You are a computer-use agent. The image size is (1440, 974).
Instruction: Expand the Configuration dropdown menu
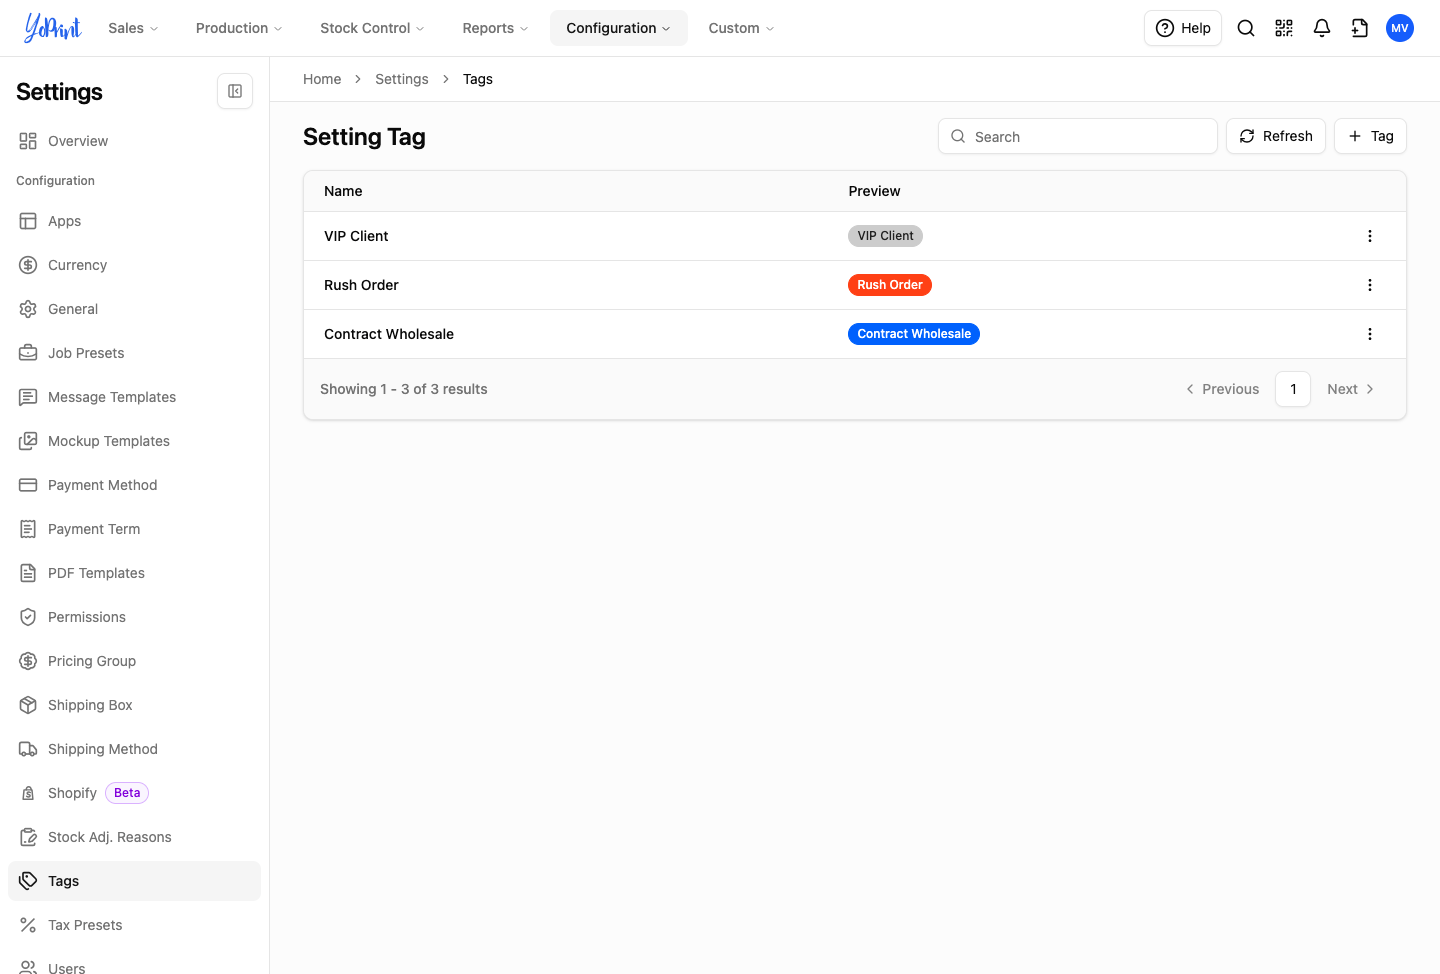pos(619,28)
